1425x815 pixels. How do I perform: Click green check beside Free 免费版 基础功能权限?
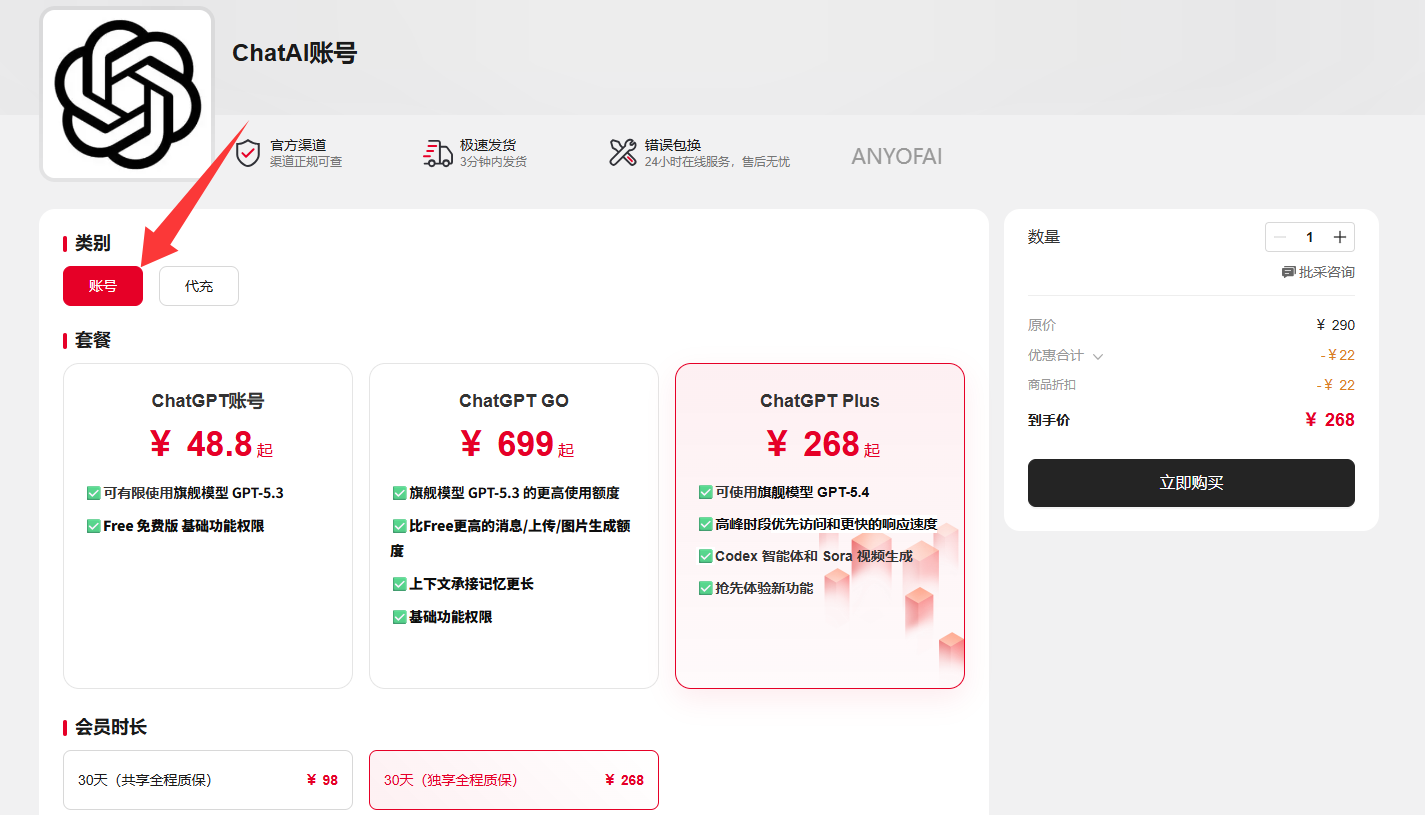tap(94, 526)
